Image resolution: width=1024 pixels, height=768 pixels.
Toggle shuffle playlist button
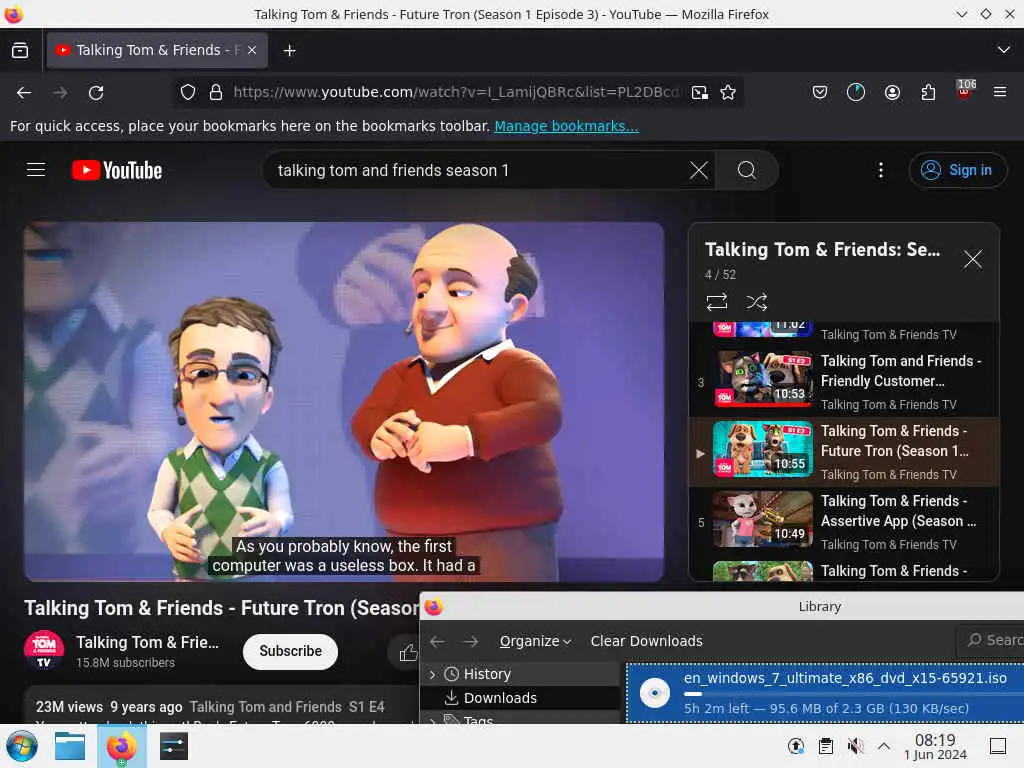(x=756, y=302)
